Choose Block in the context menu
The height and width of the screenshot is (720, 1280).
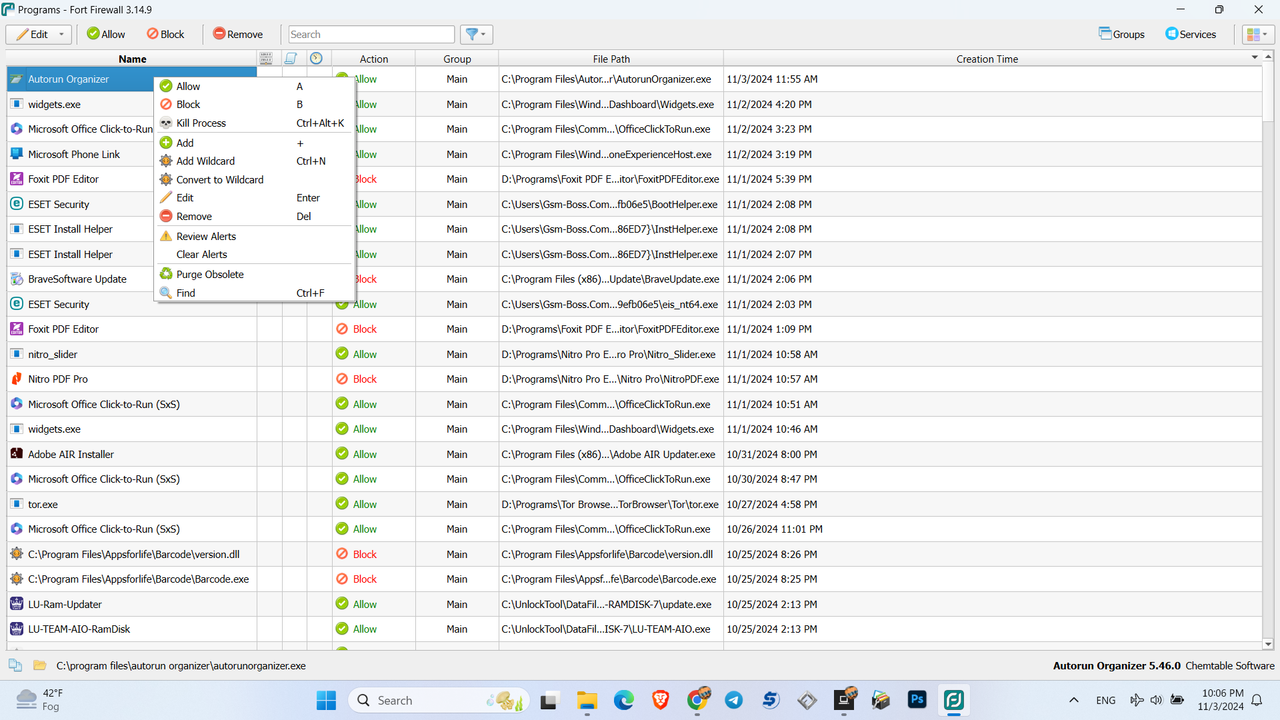(254, 104)
